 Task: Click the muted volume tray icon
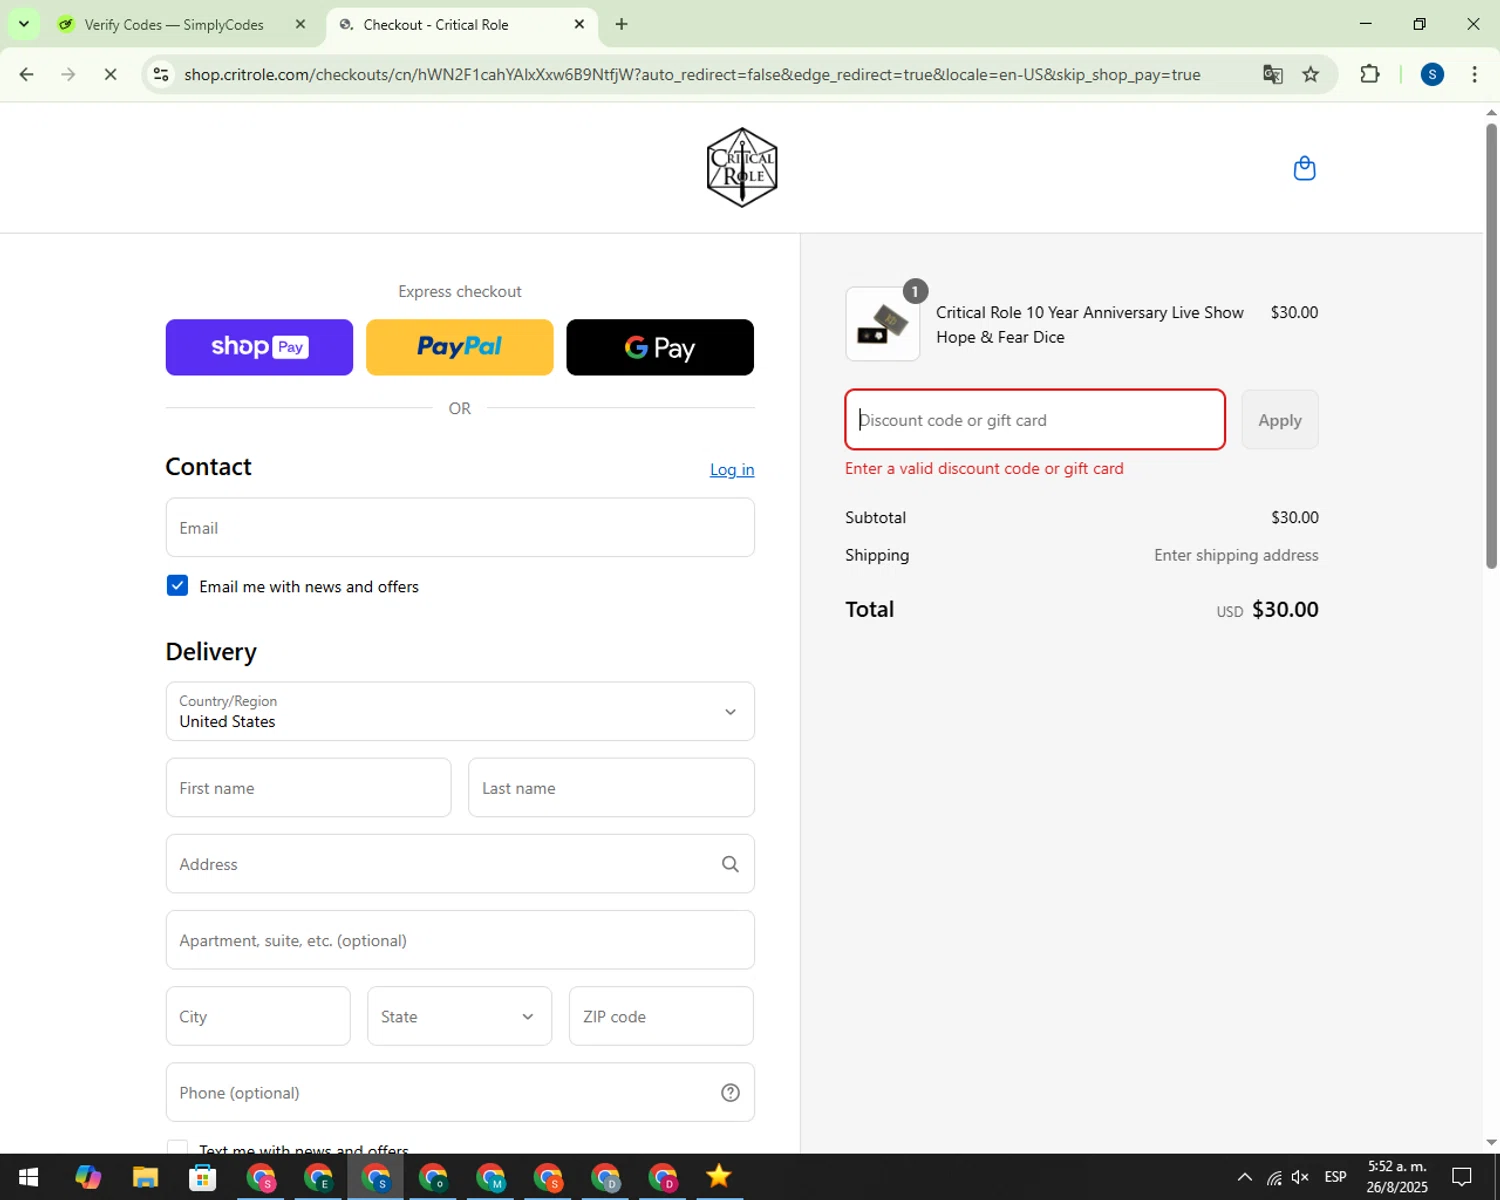pos(1300,1177)
